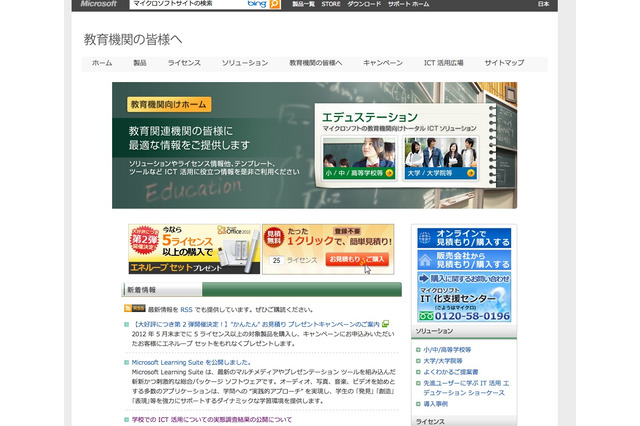Go to ソリューション navigation tab
This screenshot has width=640, height=426.
(x=245, y=63)
